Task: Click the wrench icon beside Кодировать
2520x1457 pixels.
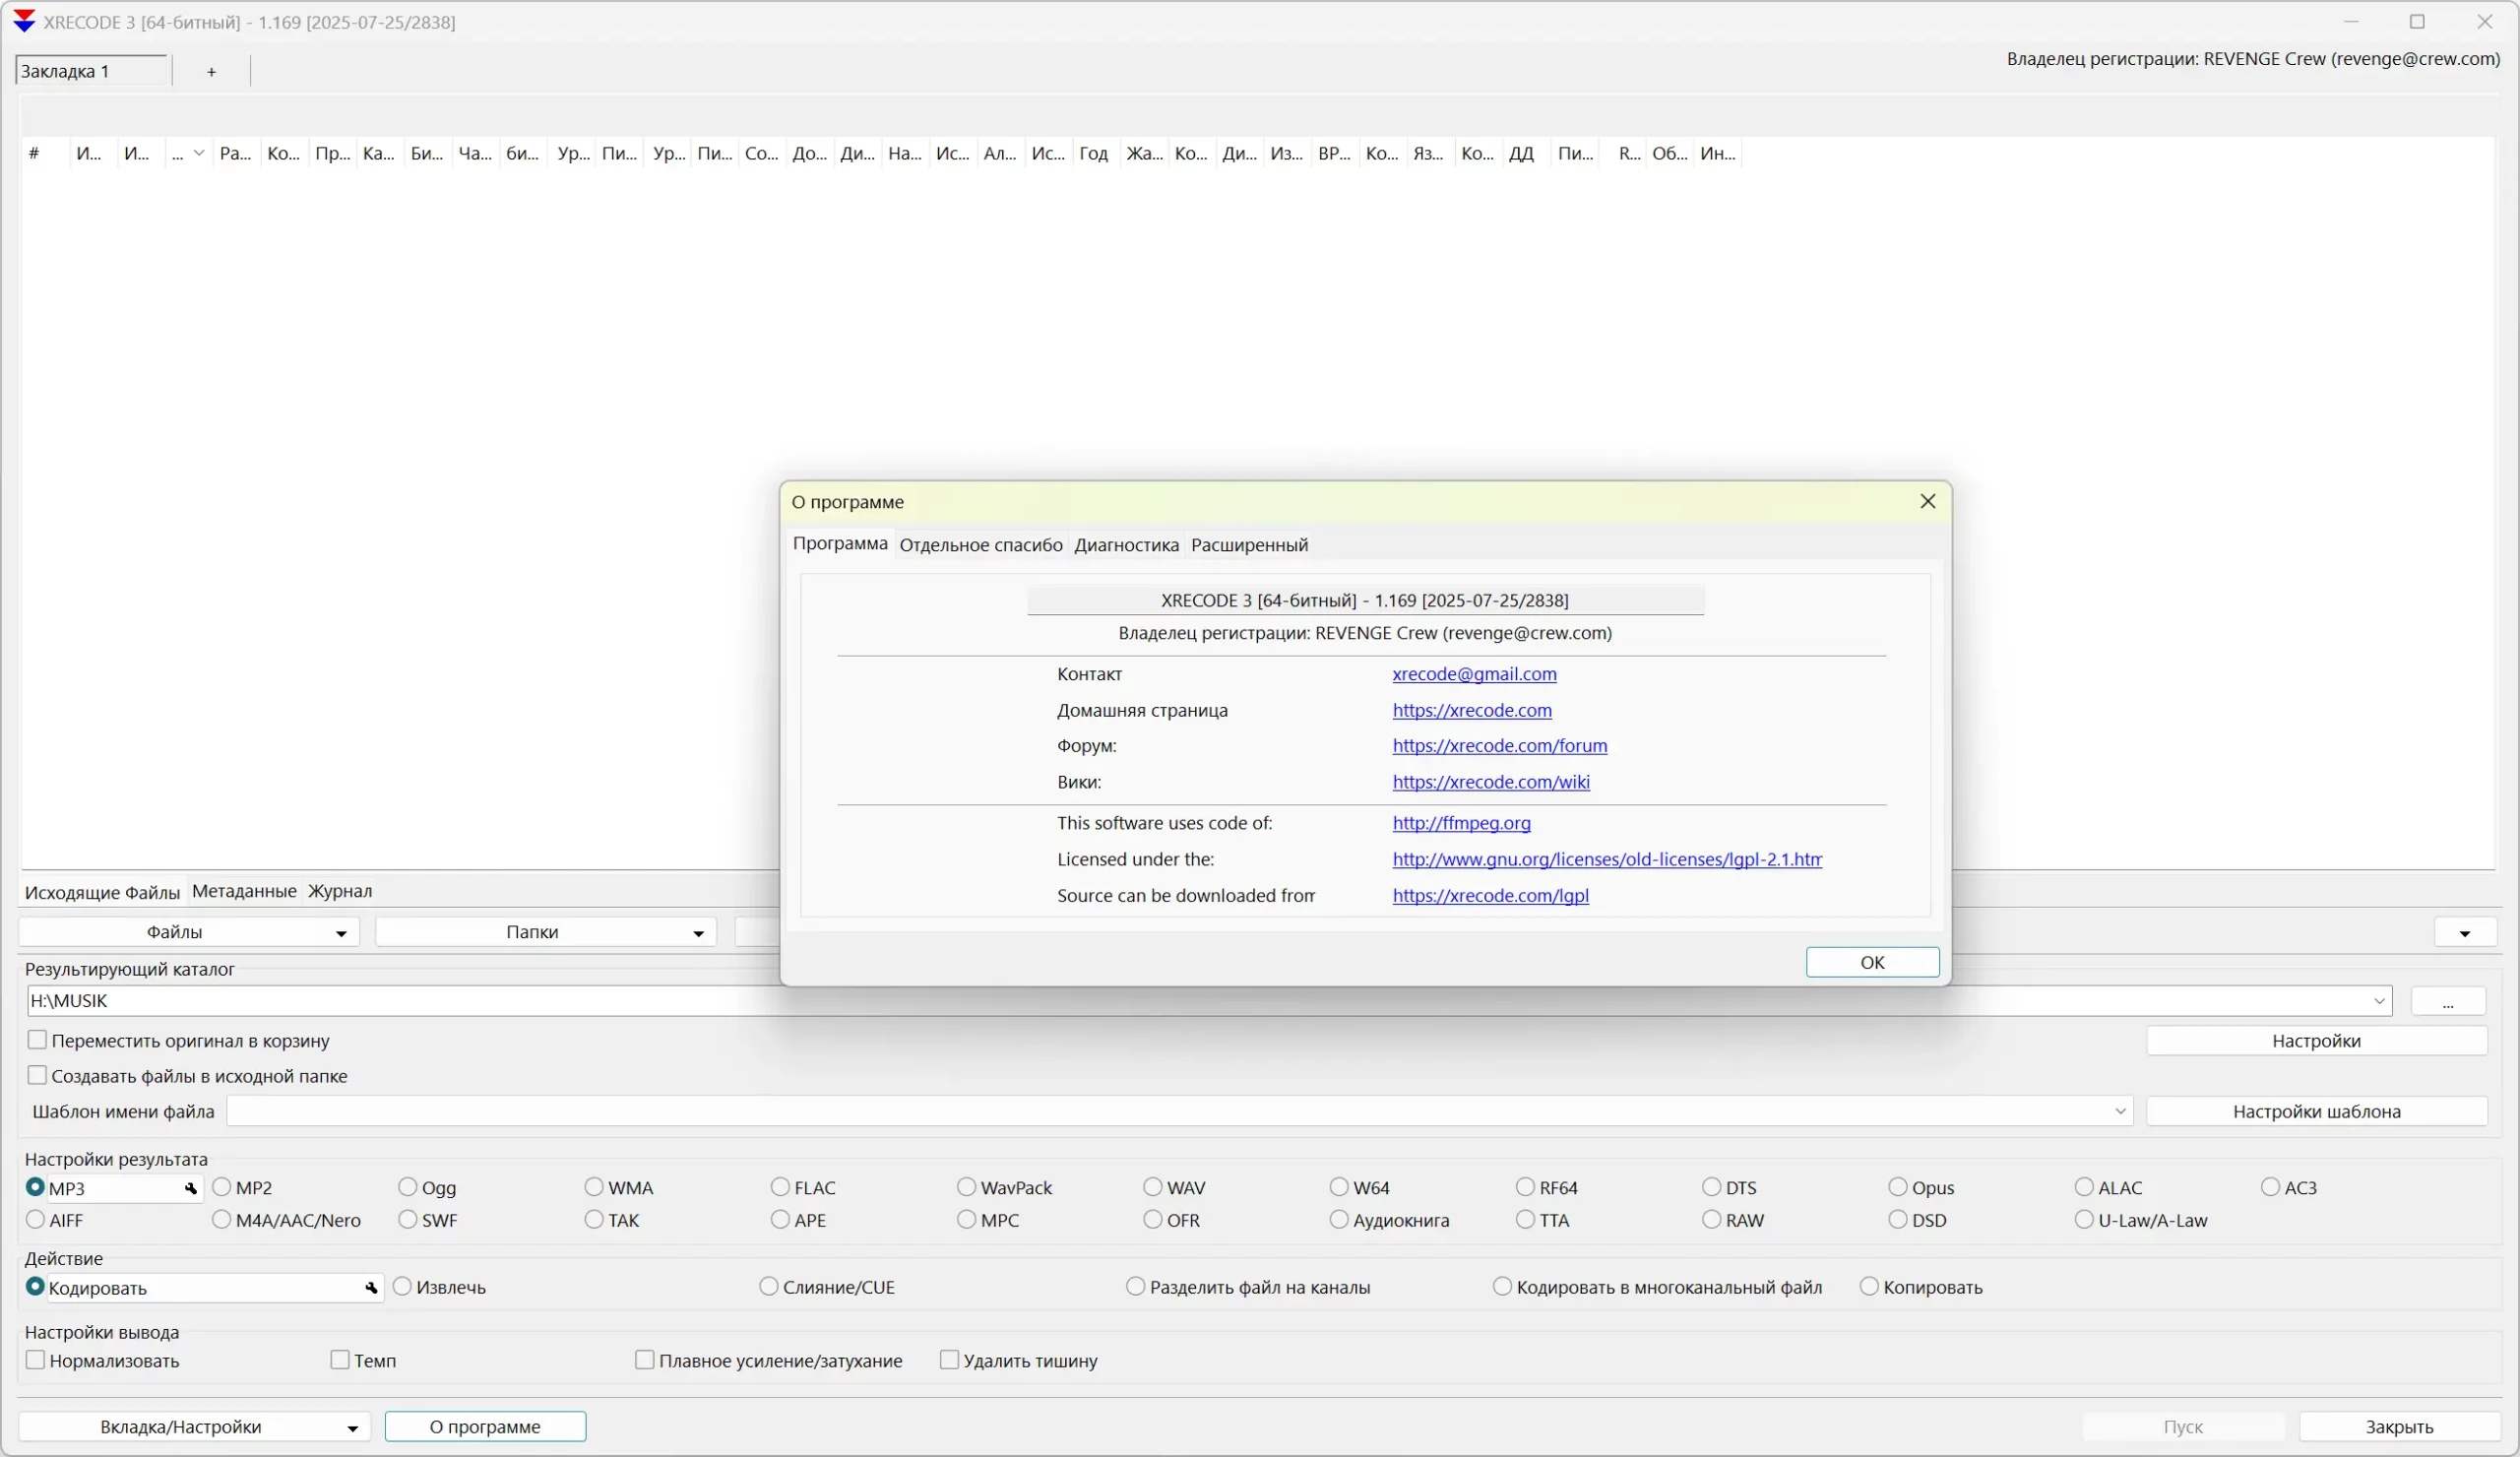Action: (371, 1288)
